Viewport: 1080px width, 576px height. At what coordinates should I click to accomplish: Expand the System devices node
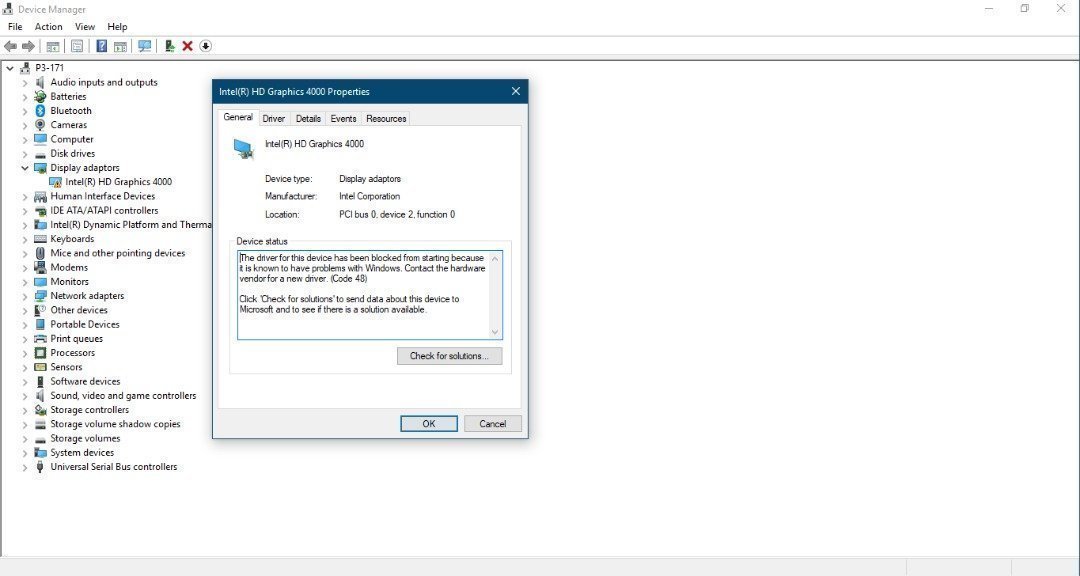coord(25,453)
